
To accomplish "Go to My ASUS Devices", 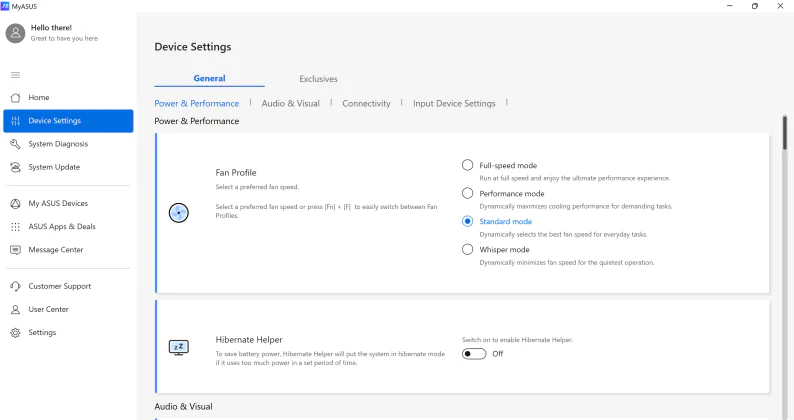I will coord(68,203).
